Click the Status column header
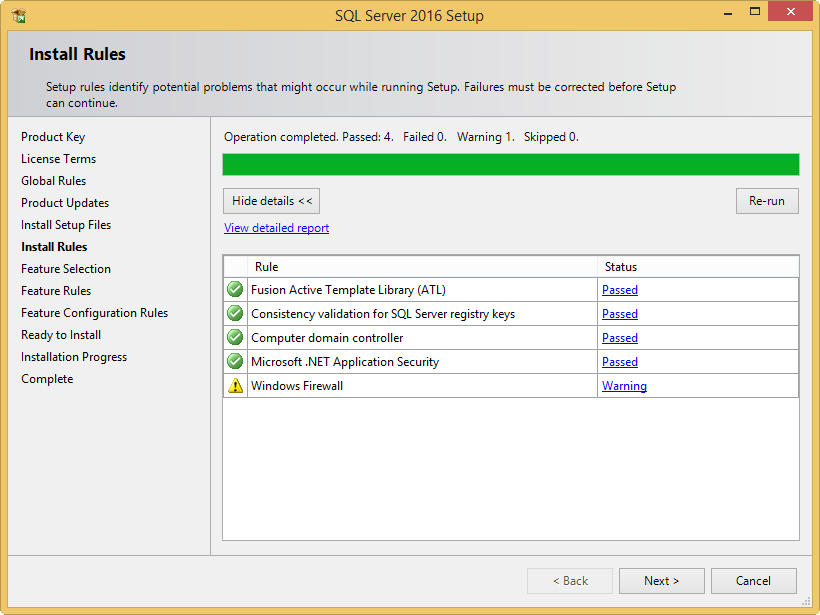Screen dimensions: 820x615 698,267
